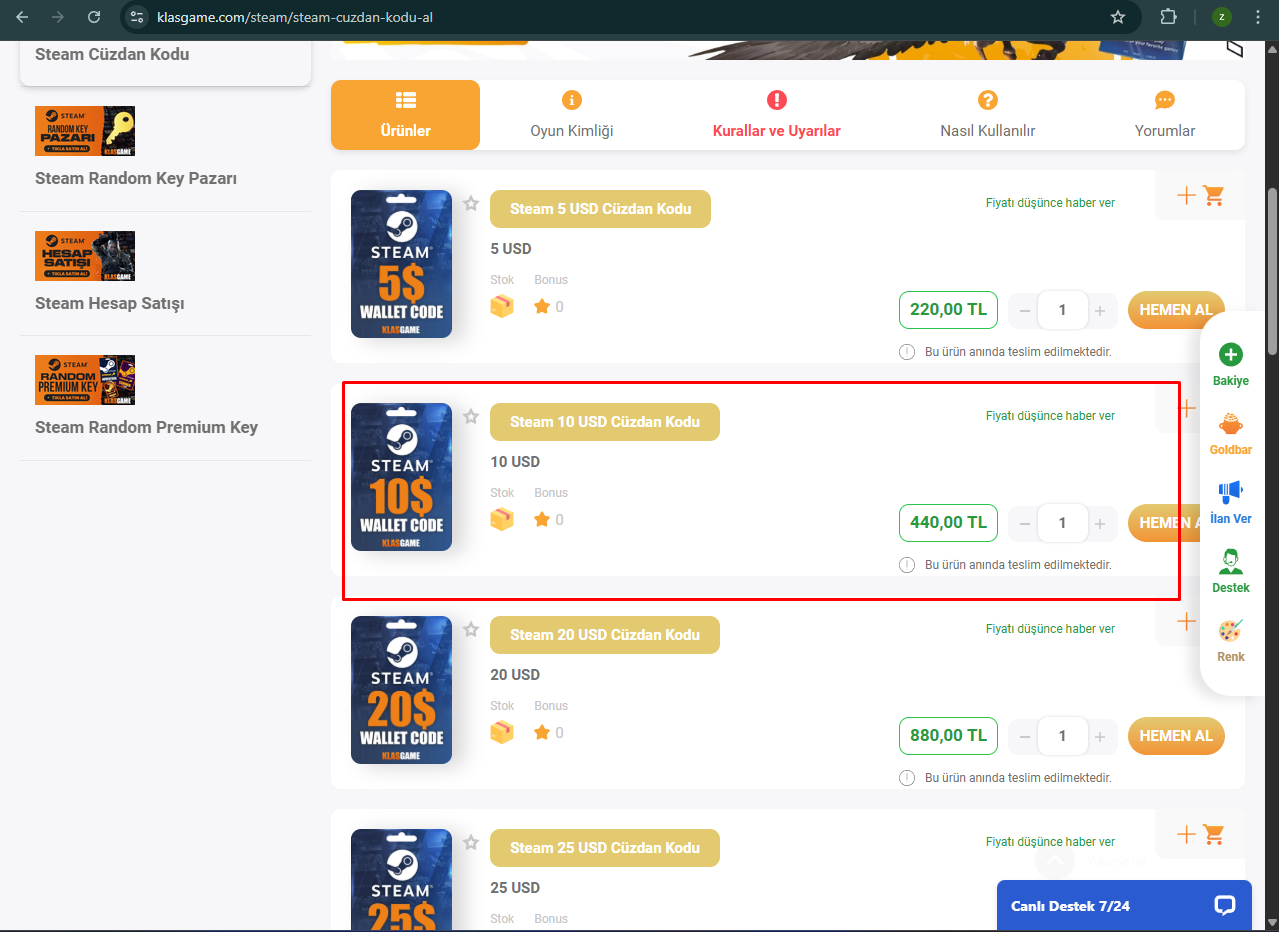The height and width of the screenshot is (932, 1279).
Task: Bookmark this page with the star icon
Action: tap(1118, 17)
